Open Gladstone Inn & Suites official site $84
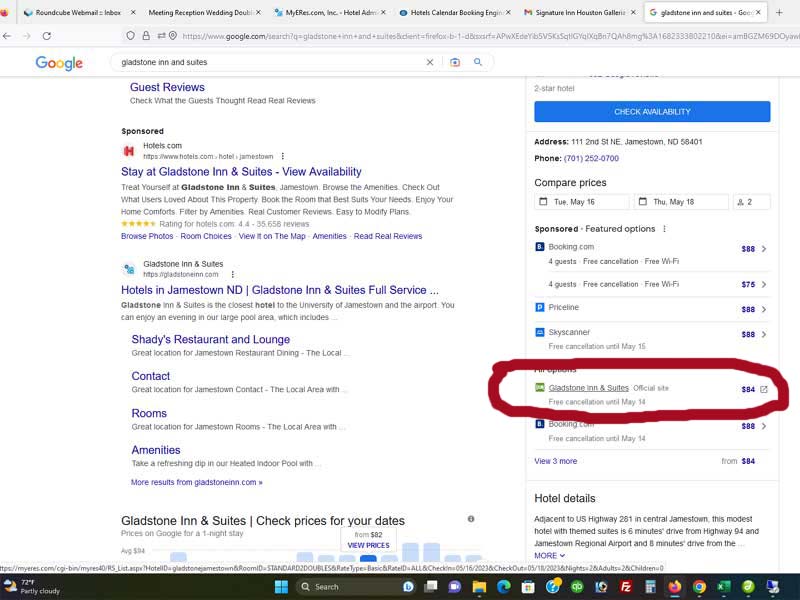The image size is (800, 600). [588, 388]
